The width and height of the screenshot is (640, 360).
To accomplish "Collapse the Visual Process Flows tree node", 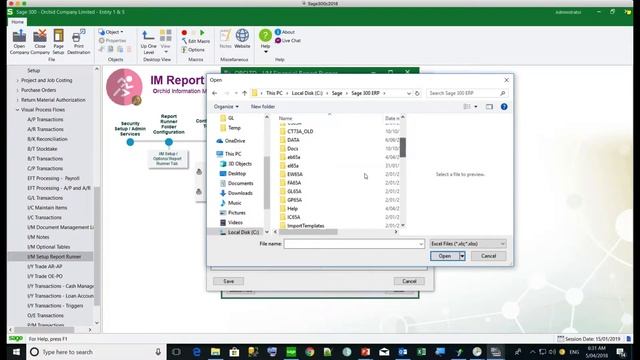I will pos(18,110).
